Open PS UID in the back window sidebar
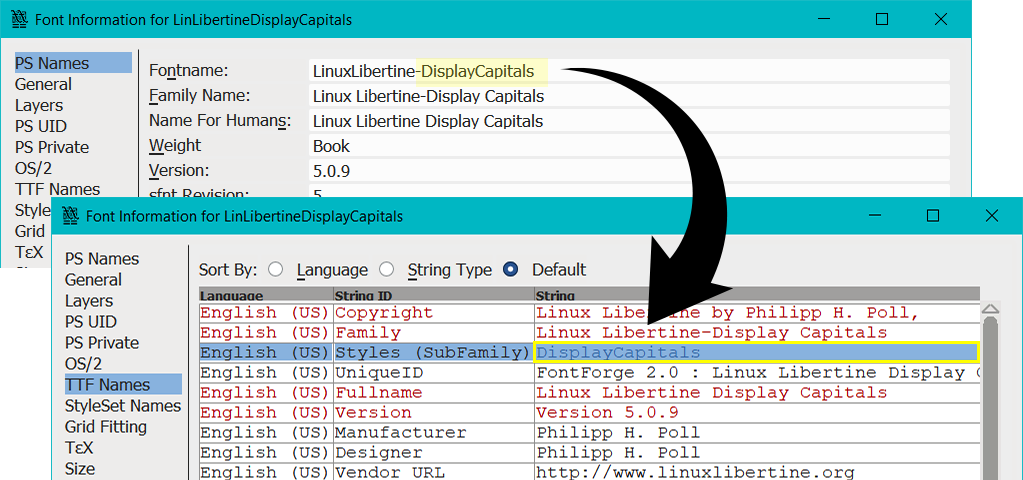This screenshot has width=1023, height=480. [x=40, y=126]
